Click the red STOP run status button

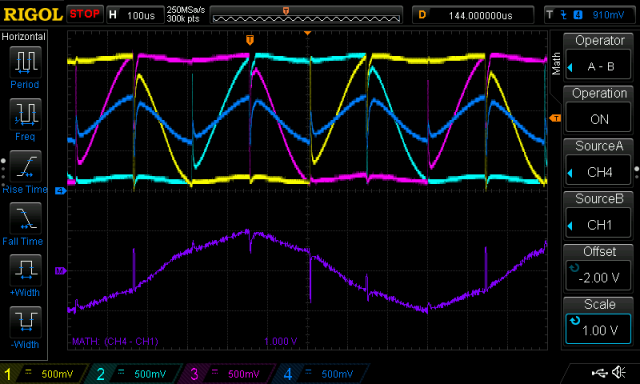tap(85, 14)
